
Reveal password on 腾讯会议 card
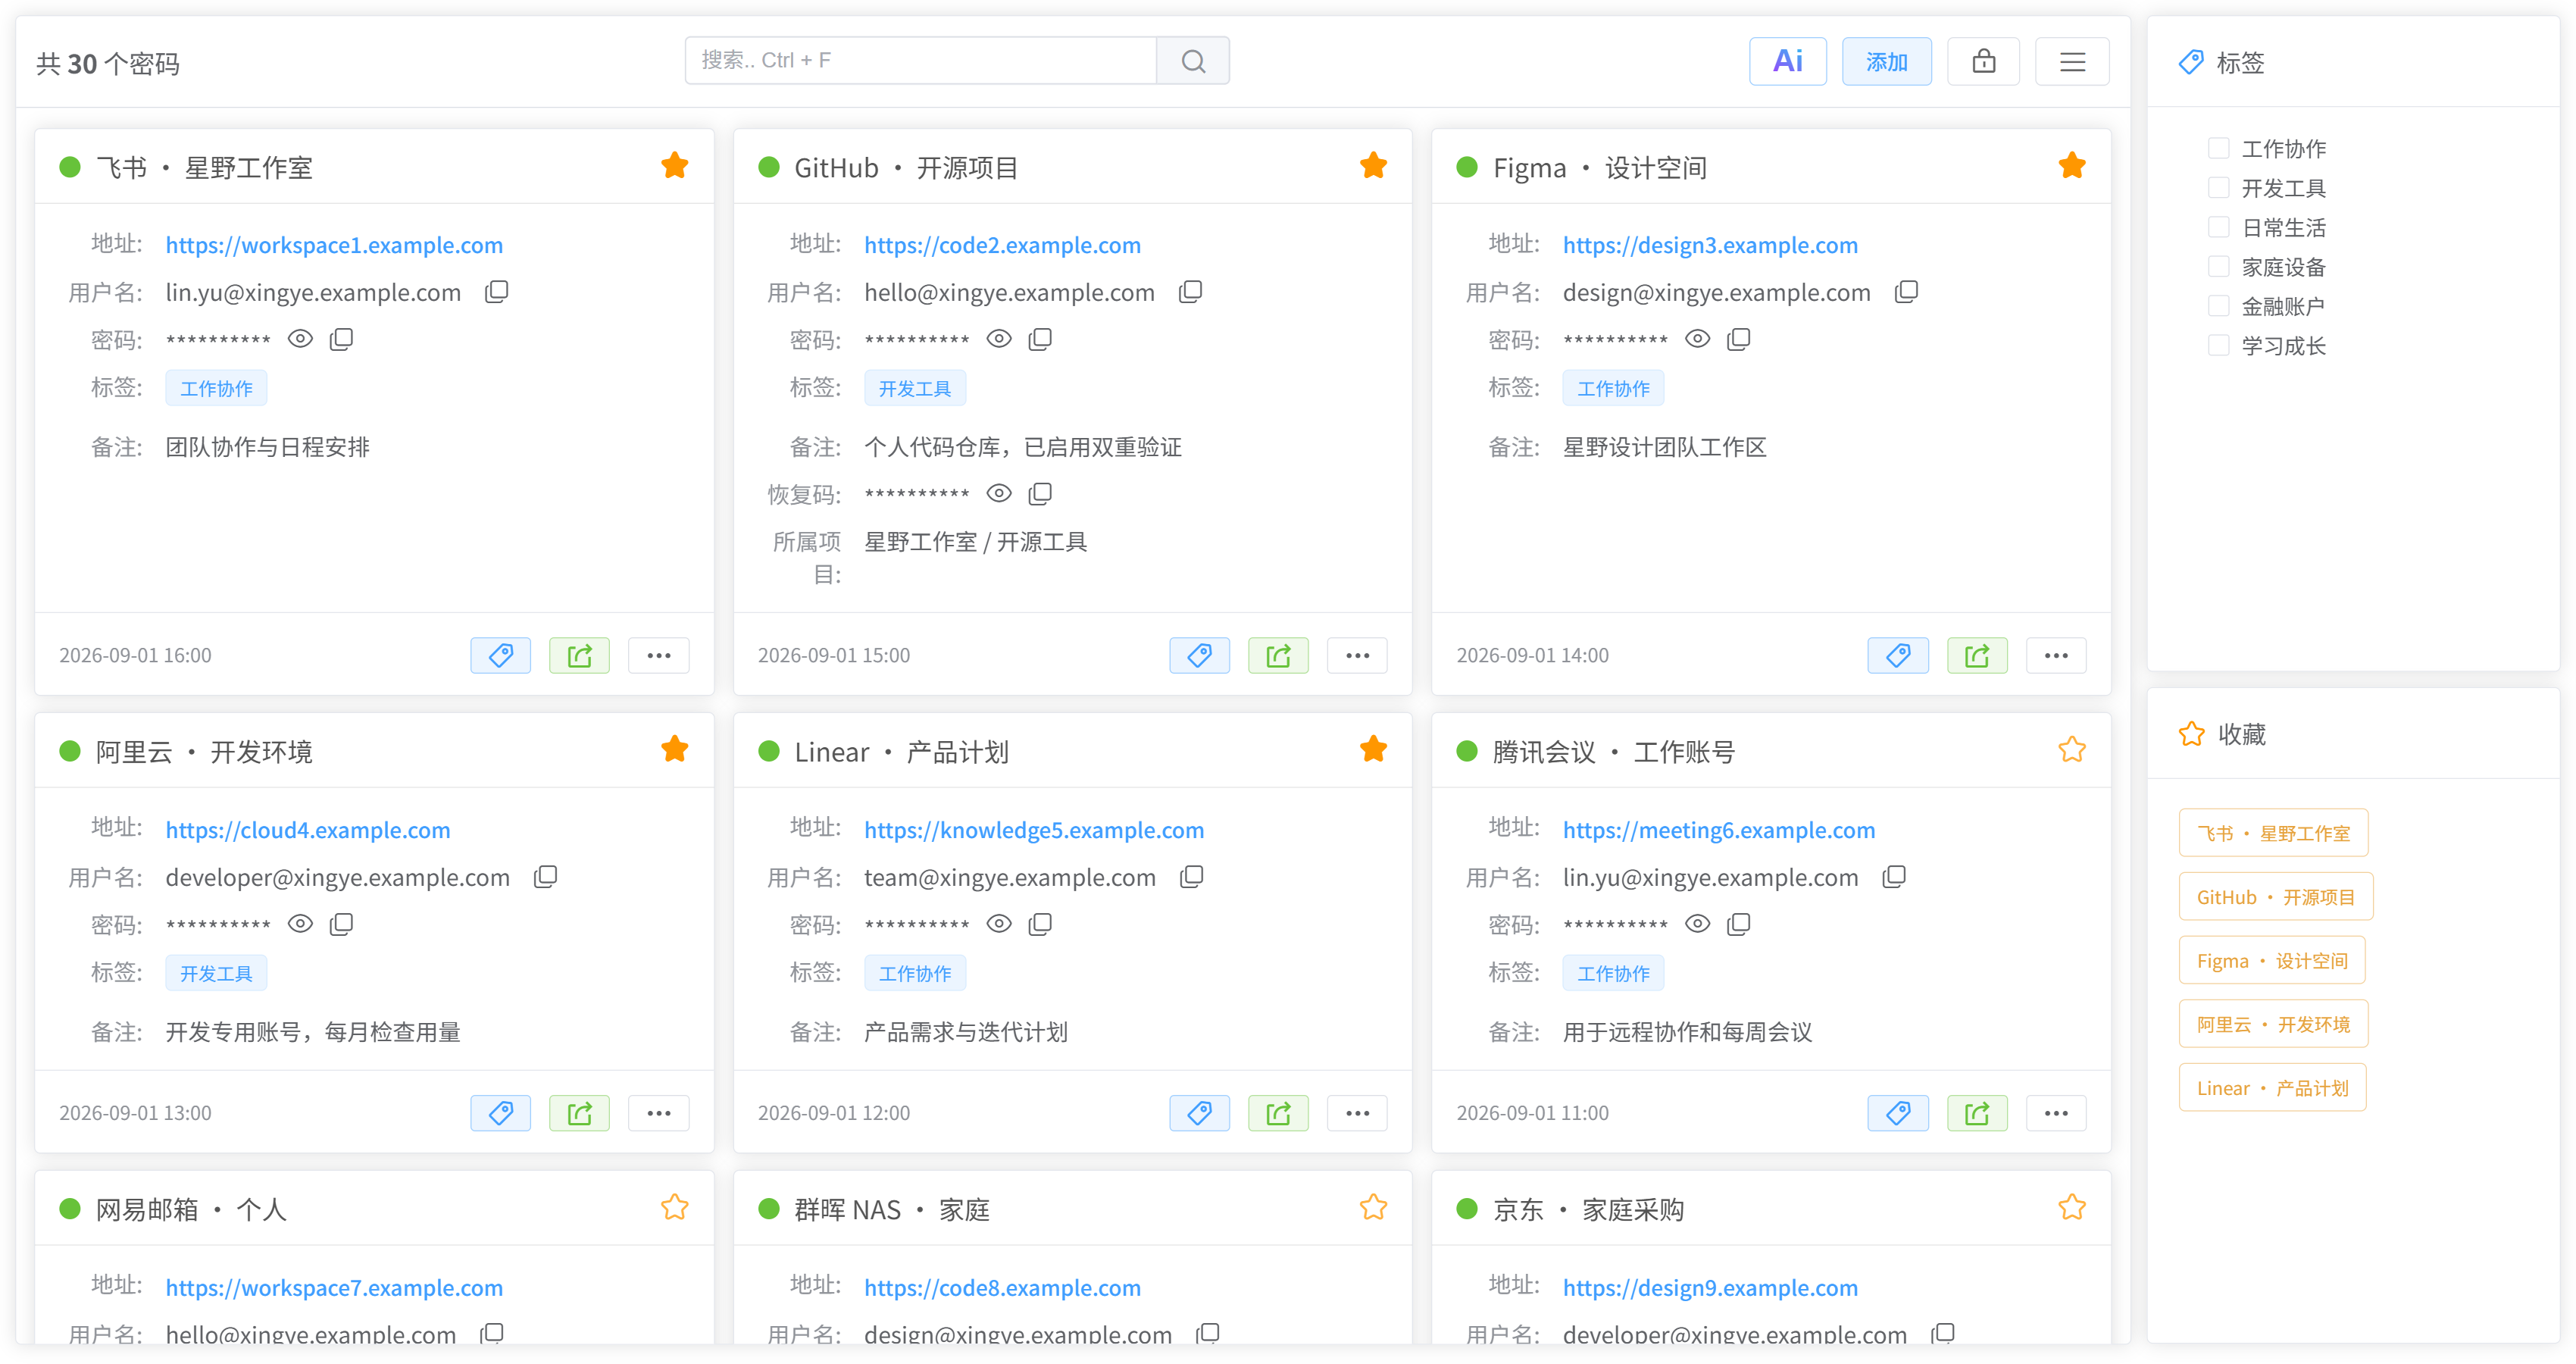pyautogui.click(x=1697, y=924)
